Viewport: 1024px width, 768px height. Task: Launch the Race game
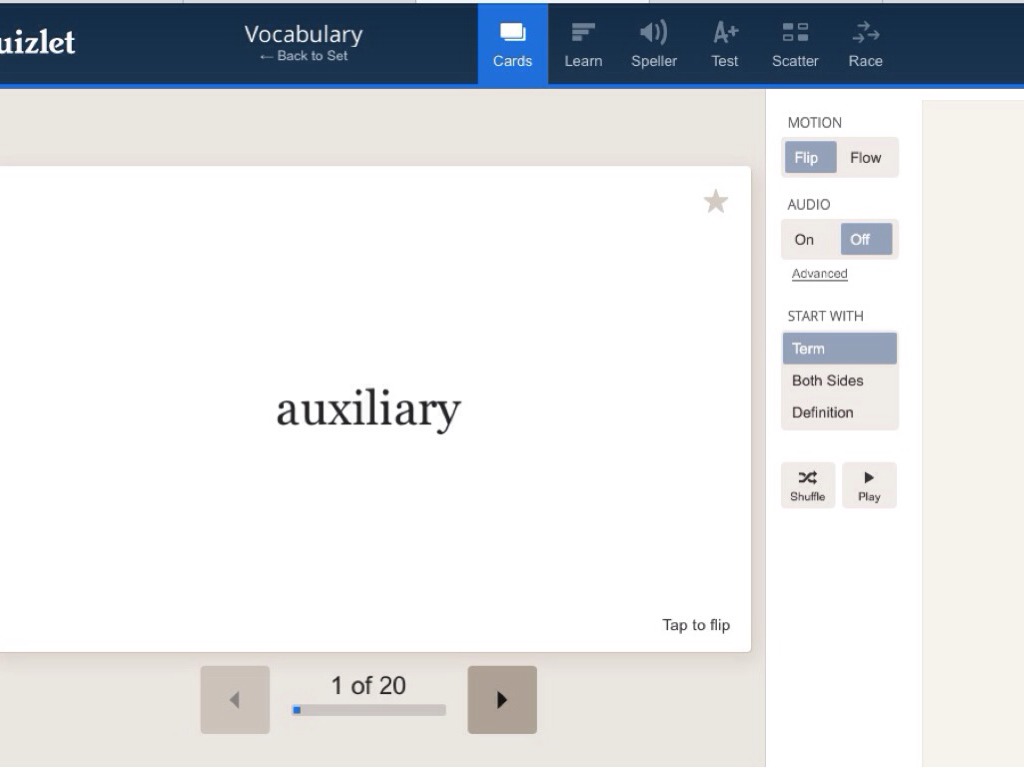pyautogui.click(x=865, y=45)
